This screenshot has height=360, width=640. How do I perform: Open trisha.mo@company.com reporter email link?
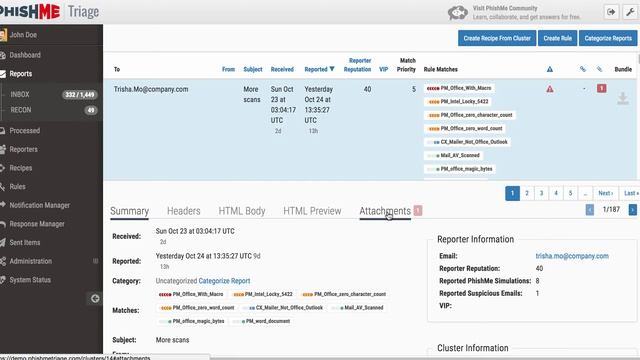tap(572, 256)
